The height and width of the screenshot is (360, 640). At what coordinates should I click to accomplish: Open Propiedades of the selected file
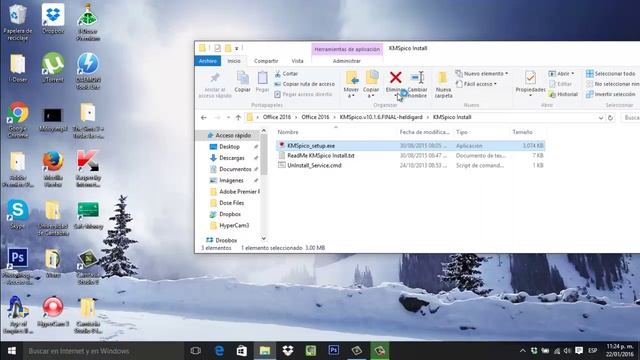pos(530,84)
